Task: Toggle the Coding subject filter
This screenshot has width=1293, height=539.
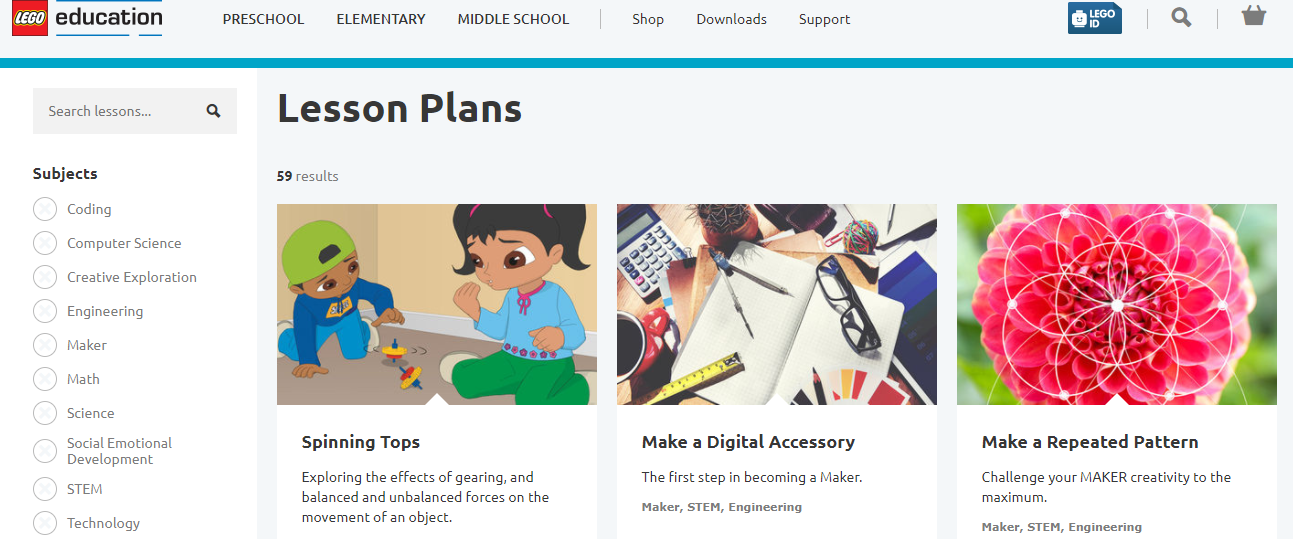Action: click(x=45, y=209)
